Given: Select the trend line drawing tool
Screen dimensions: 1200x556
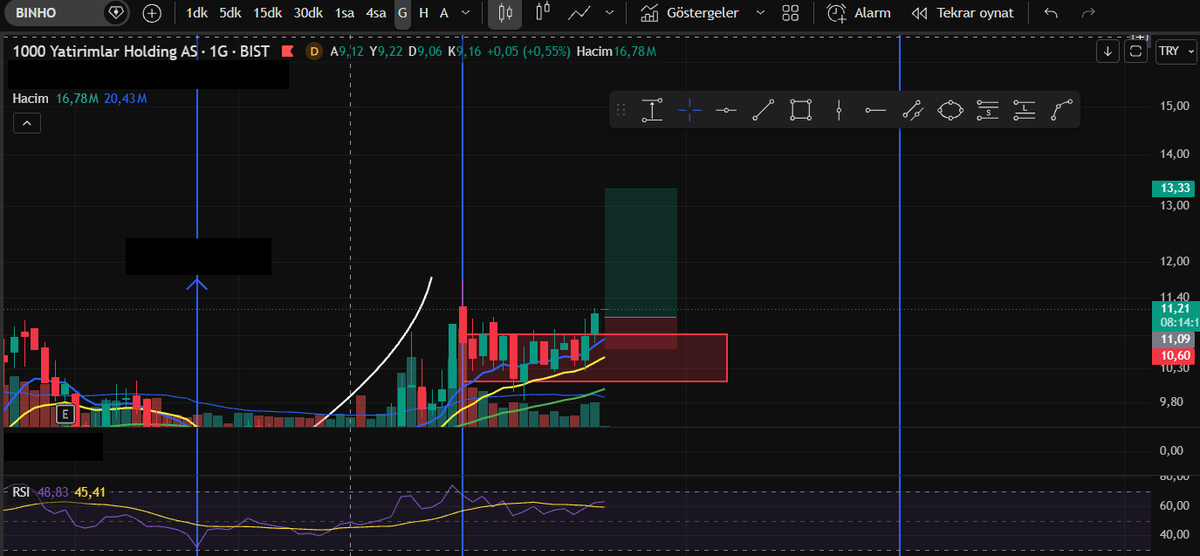Looking at the screenshot, I should point(763,110).
